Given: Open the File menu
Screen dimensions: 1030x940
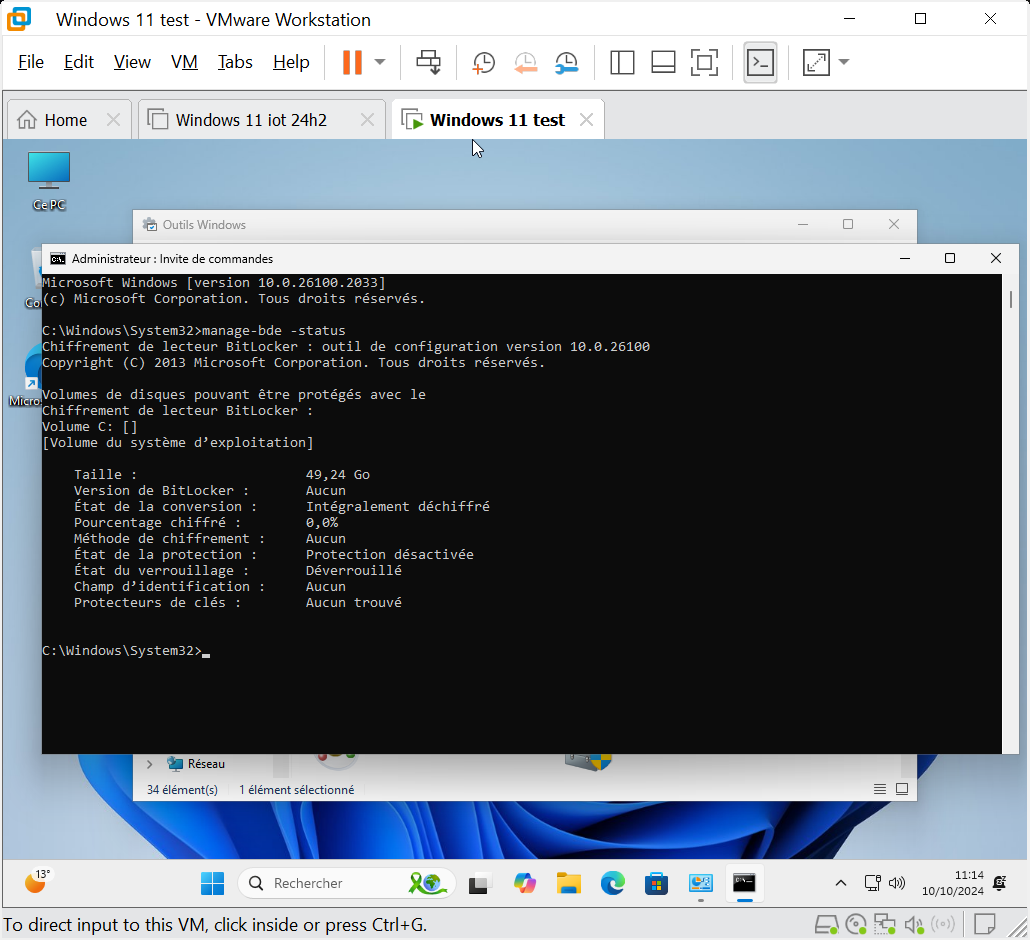Looking at the screenshot, I should (31, 62).
